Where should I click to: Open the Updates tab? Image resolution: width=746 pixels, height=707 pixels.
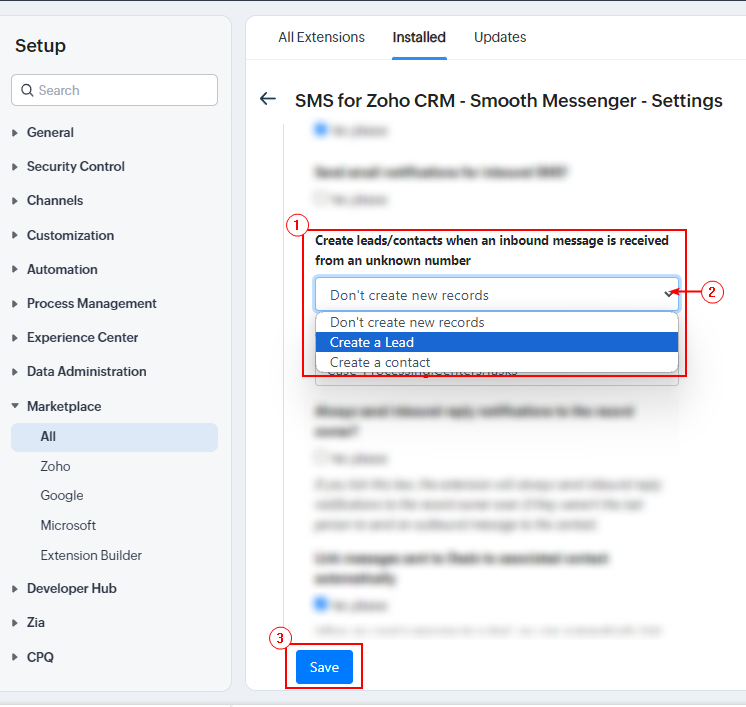click(500, 37)
